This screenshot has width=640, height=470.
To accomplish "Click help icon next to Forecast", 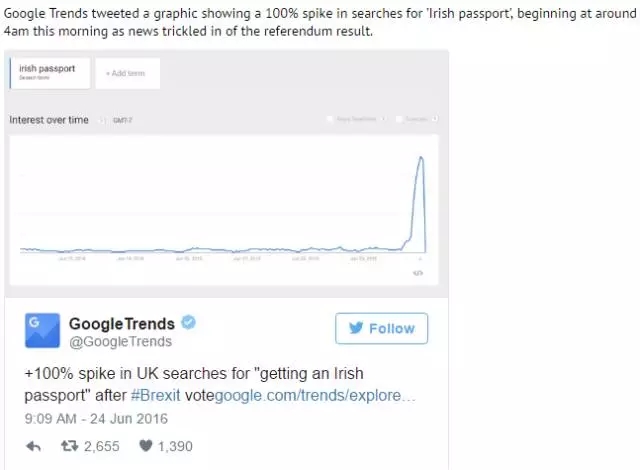I will click(x=435, y=120).
